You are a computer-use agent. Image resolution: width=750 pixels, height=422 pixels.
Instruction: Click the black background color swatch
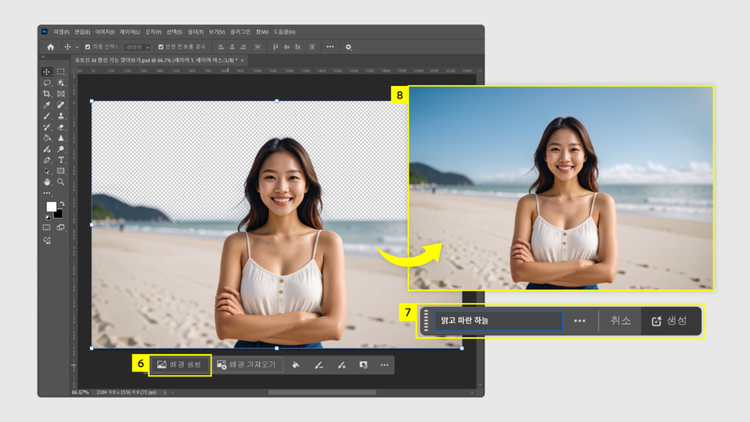coord(59,214)
